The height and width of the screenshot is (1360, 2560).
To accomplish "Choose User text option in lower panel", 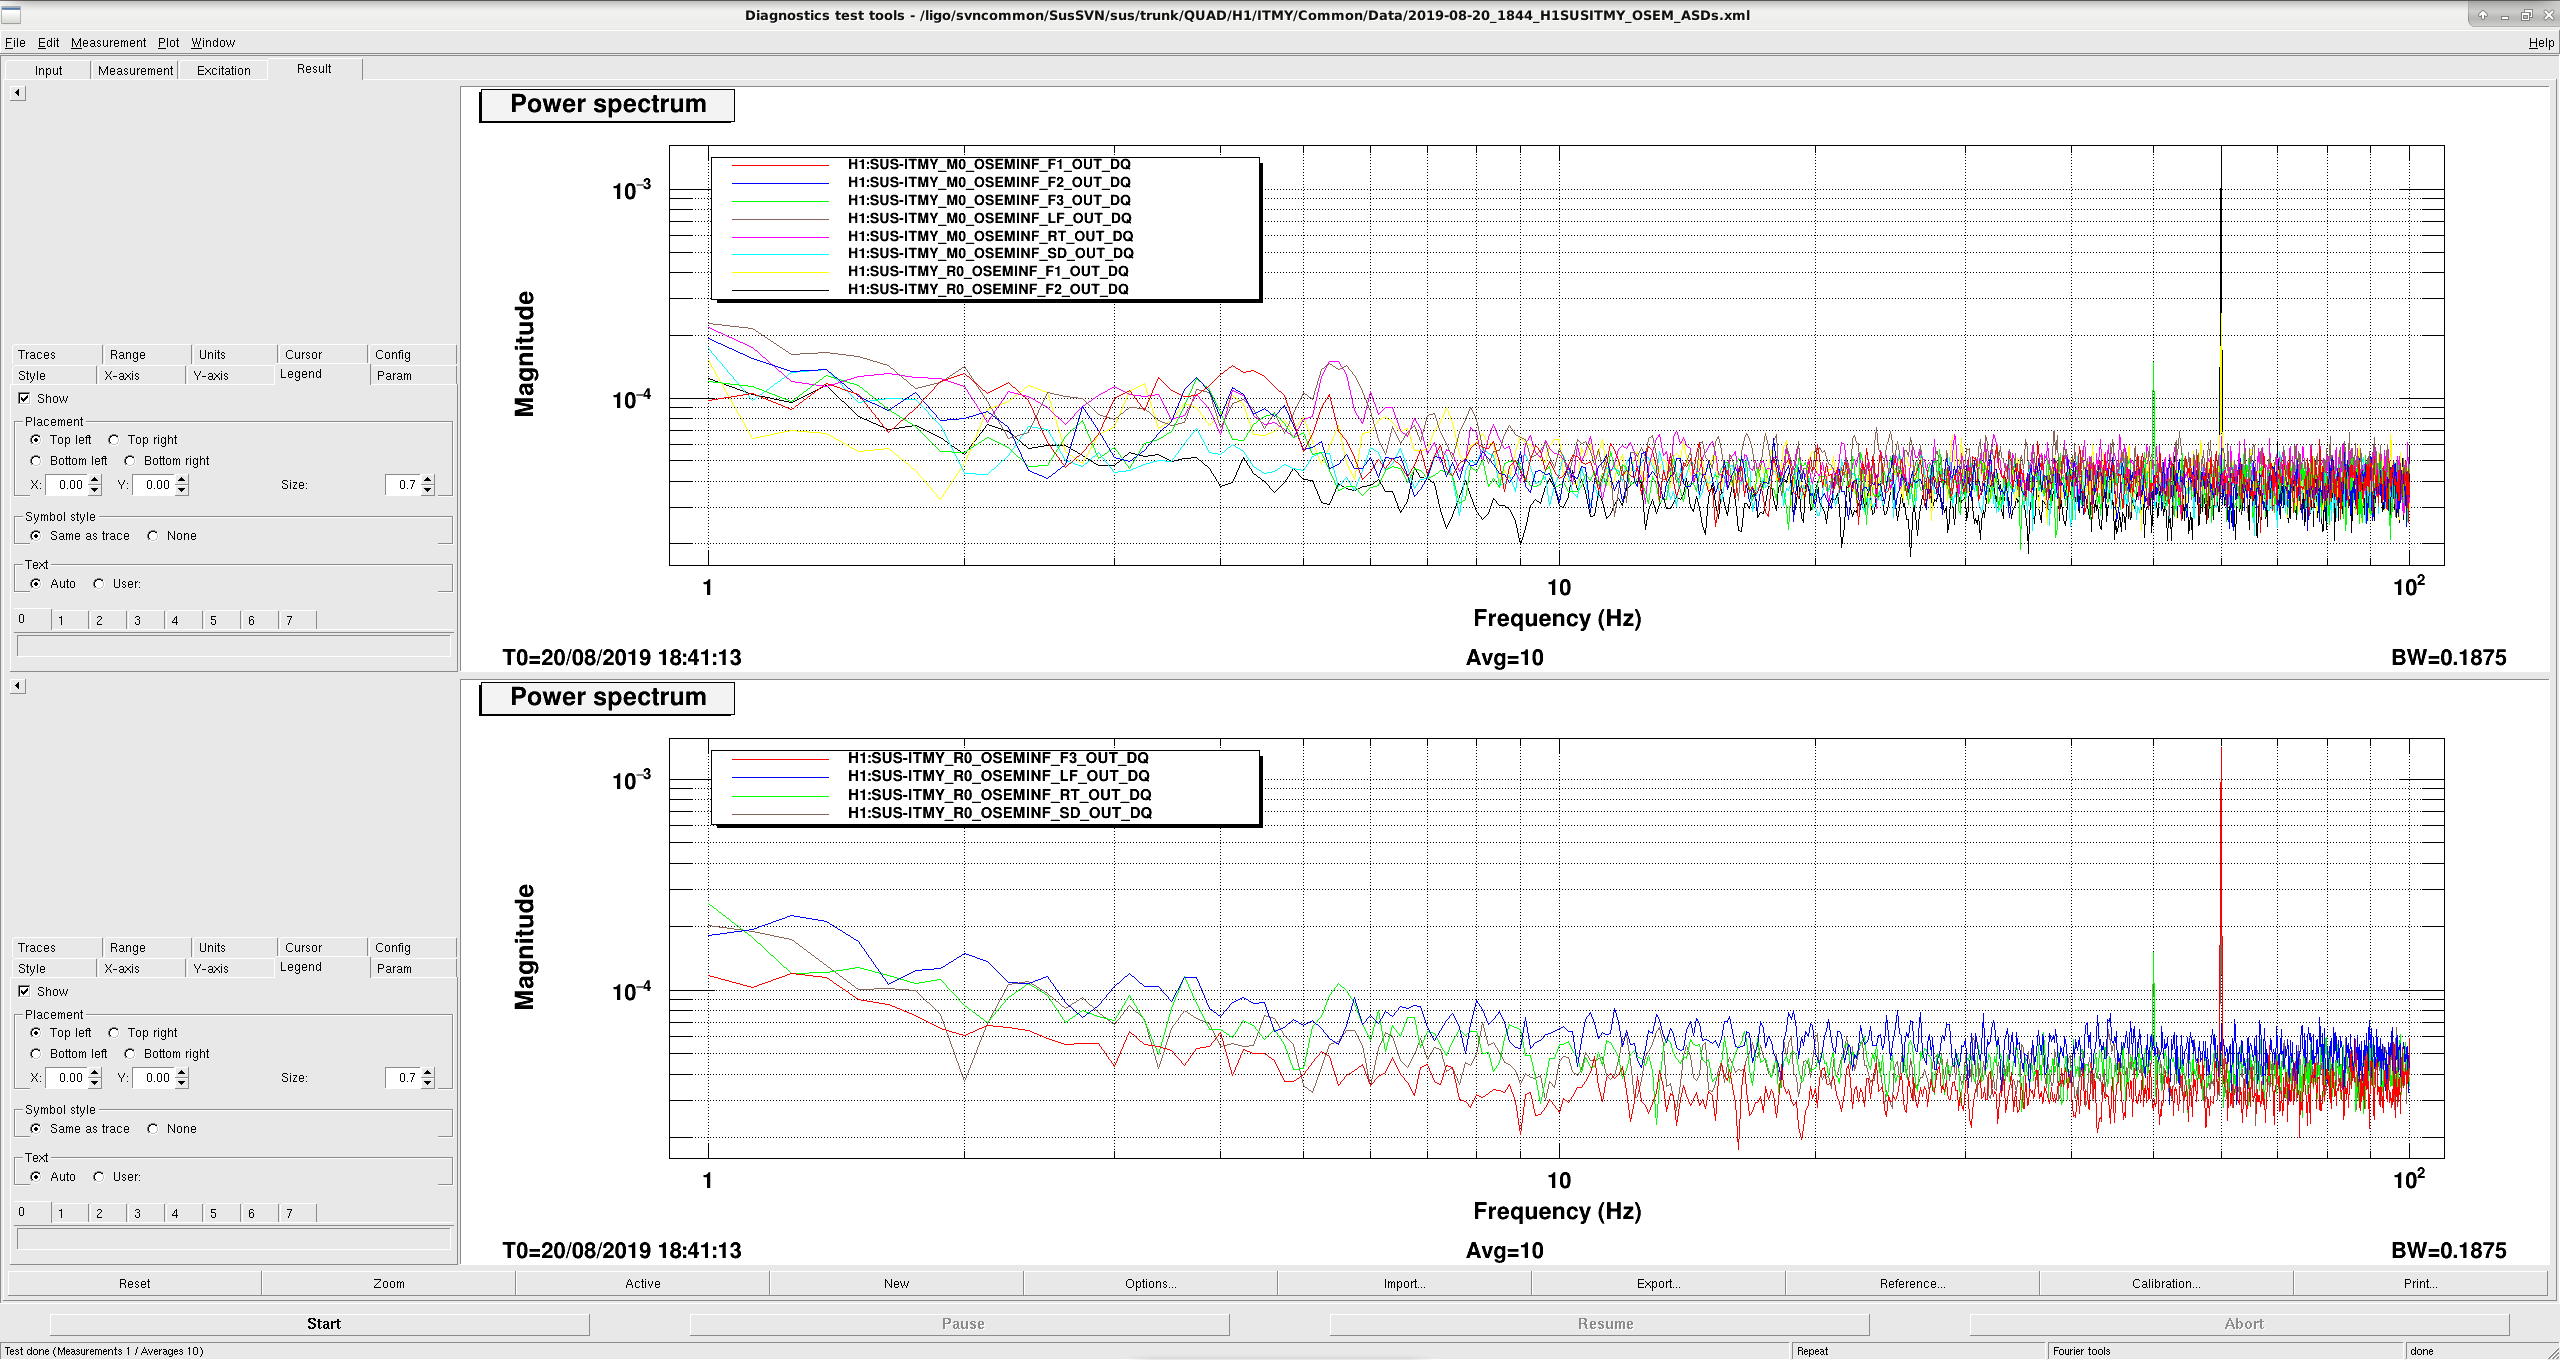I will (x=99, y=1177).
